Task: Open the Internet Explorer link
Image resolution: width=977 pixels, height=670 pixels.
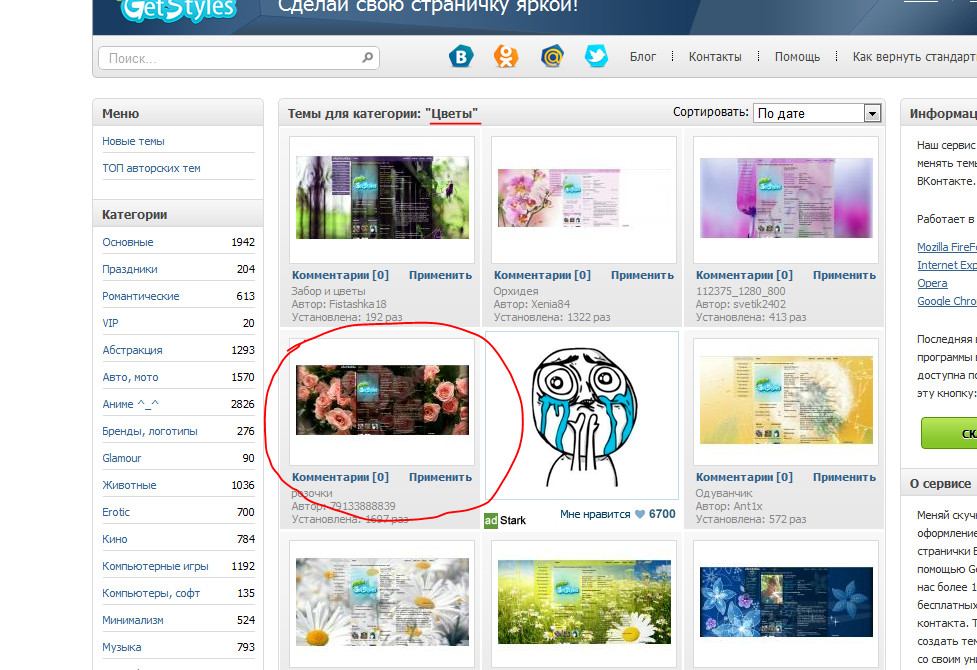Action: (x=946, y=266)
